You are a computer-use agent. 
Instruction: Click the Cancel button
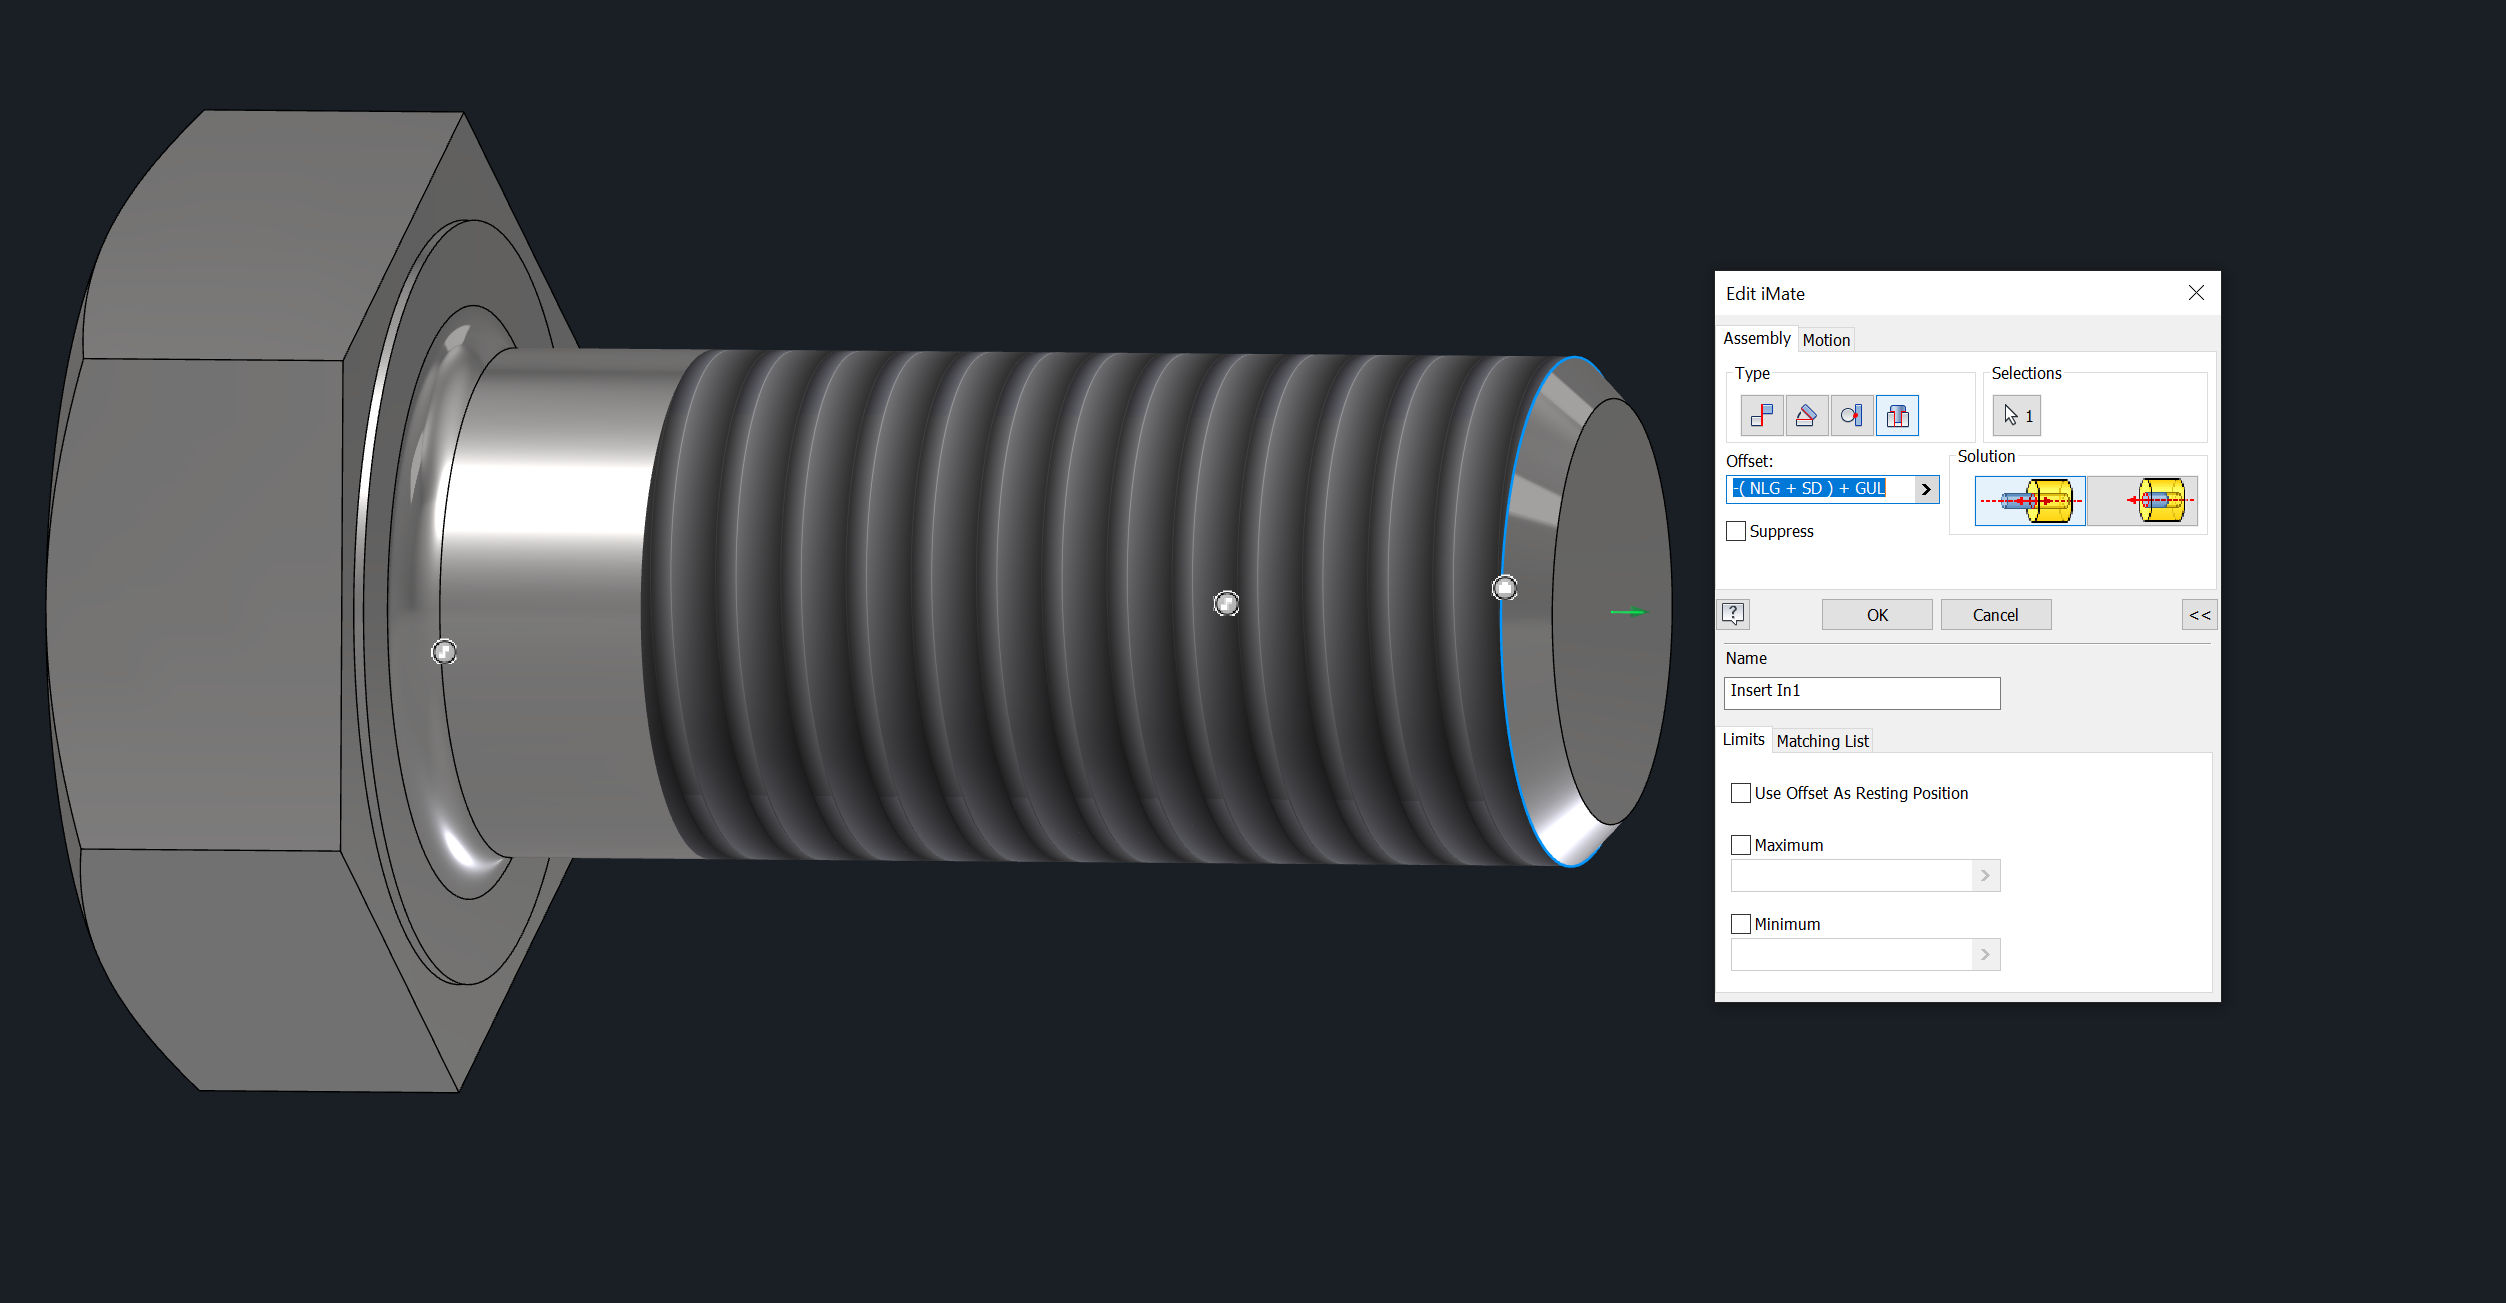click(x=1996, y=615)
